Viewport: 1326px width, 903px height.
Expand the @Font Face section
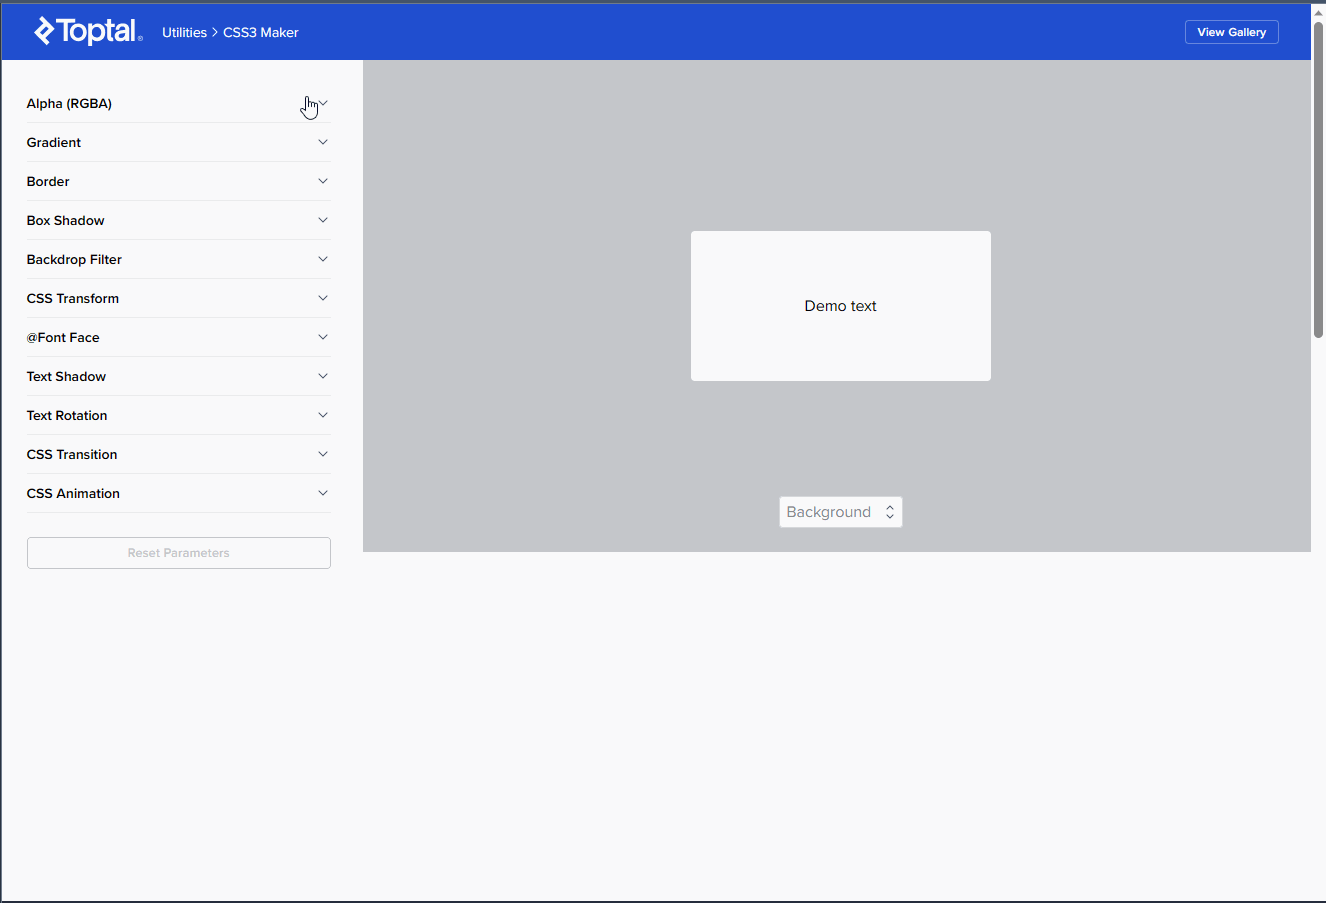[178, 338]
